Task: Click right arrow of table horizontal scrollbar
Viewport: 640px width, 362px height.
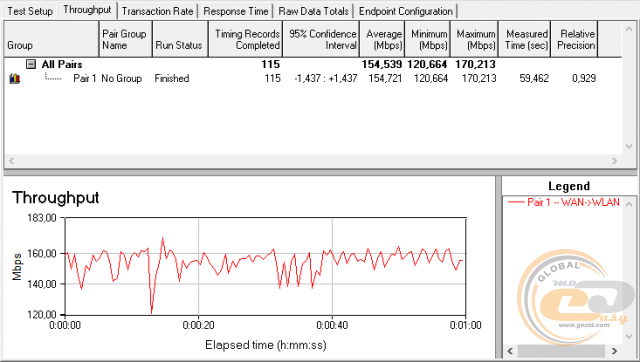Action: (x=614, y=161)
